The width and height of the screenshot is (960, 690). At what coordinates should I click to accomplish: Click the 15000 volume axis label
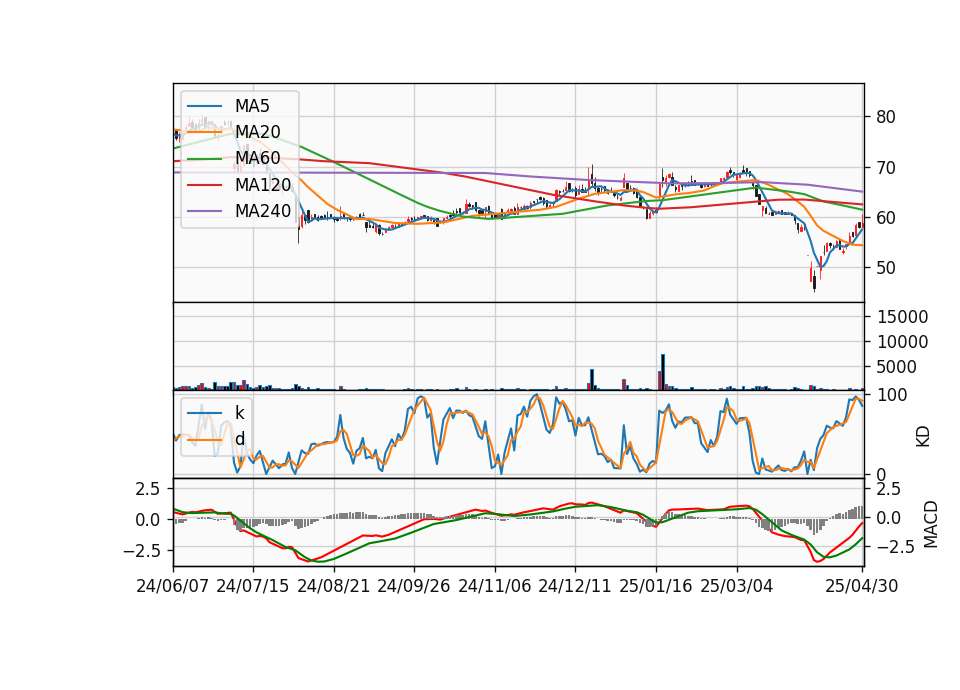point(902,317)
